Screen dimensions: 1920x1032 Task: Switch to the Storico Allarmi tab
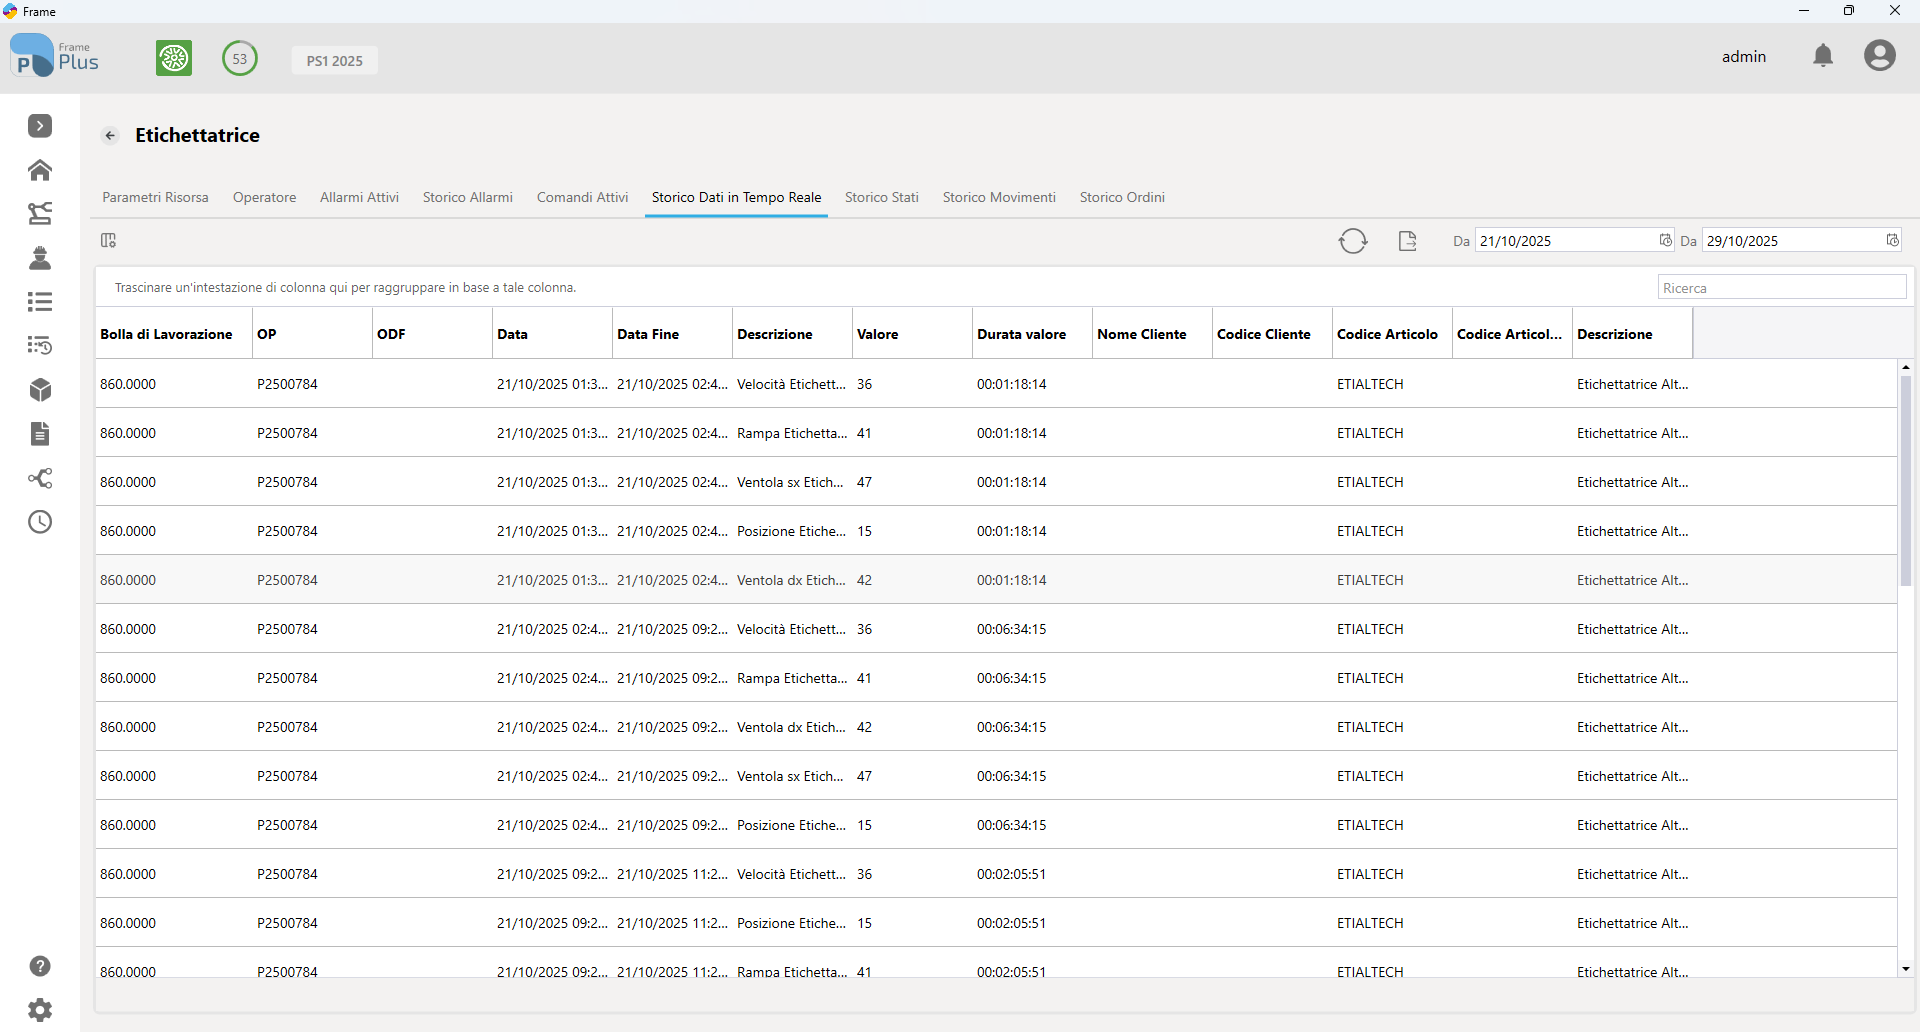(x=468, y=197)
